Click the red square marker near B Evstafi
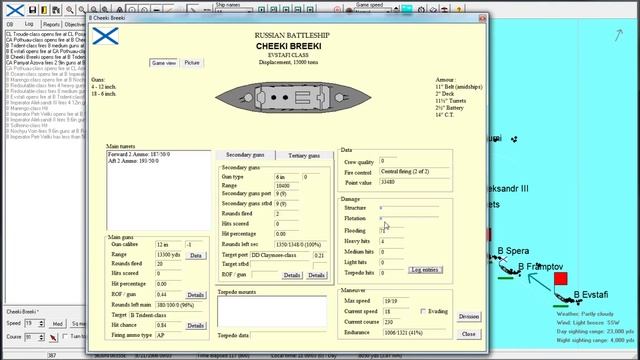 tap(561, 279)
